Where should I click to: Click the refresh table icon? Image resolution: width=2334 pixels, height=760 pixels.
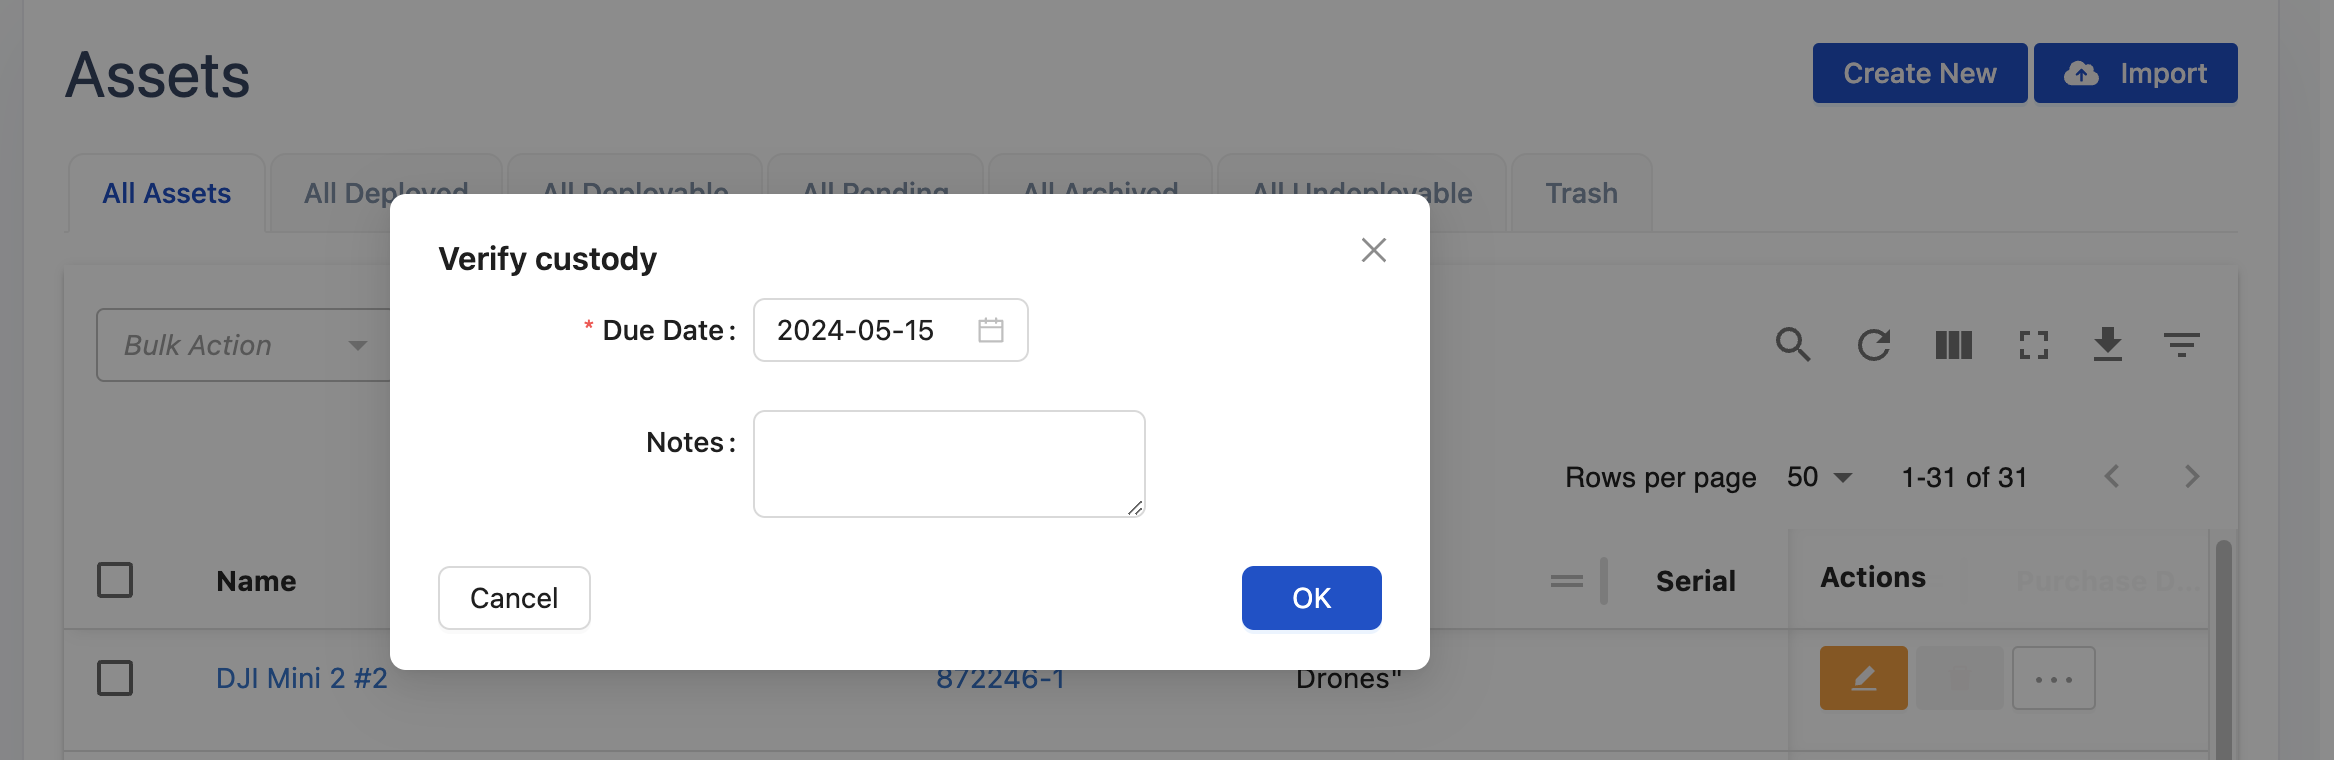1873,345
